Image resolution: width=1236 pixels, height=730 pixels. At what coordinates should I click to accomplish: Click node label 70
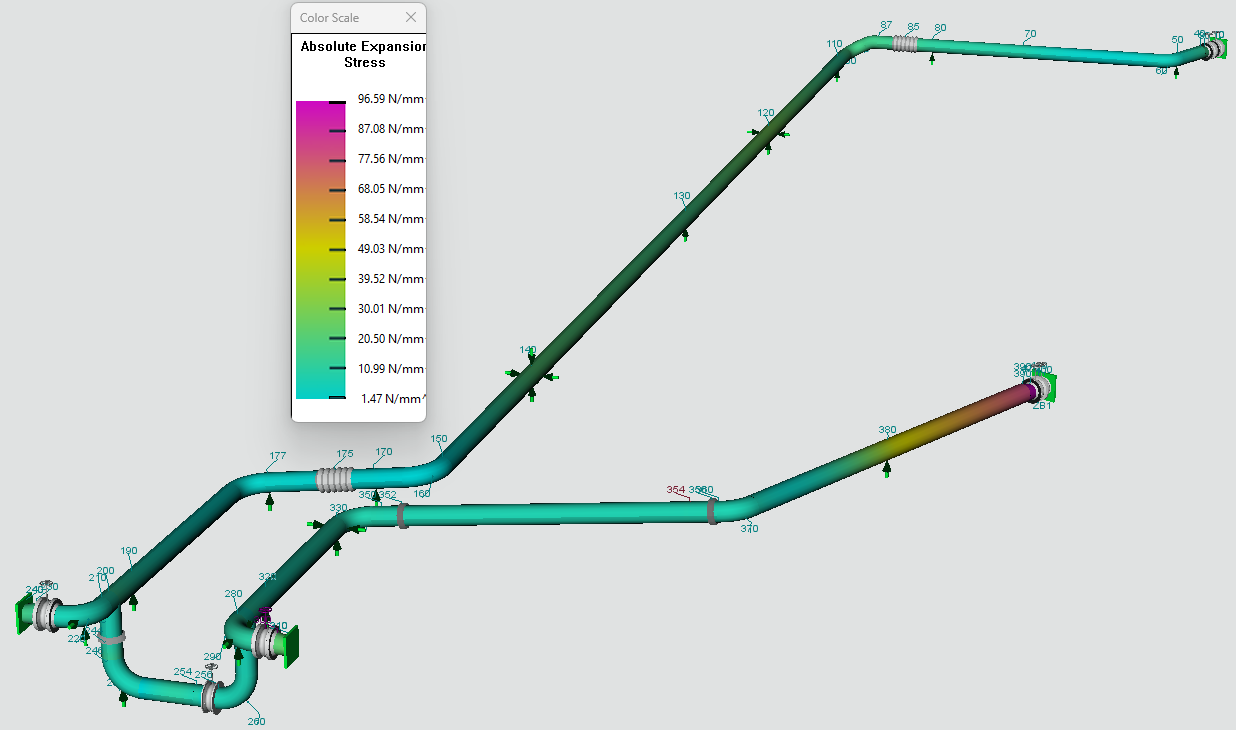pyautogui.click(x=1030, y=34)
